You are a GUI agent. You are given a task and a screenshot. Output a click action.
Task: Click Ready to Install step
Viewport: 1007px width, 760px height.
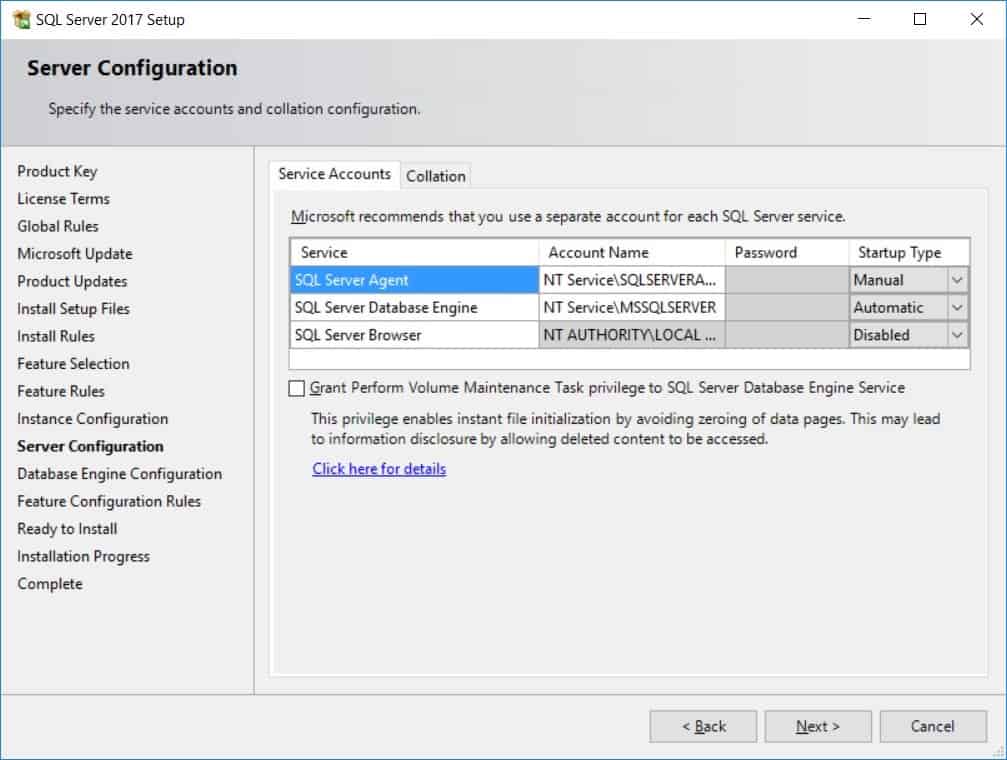pos(67,529)
